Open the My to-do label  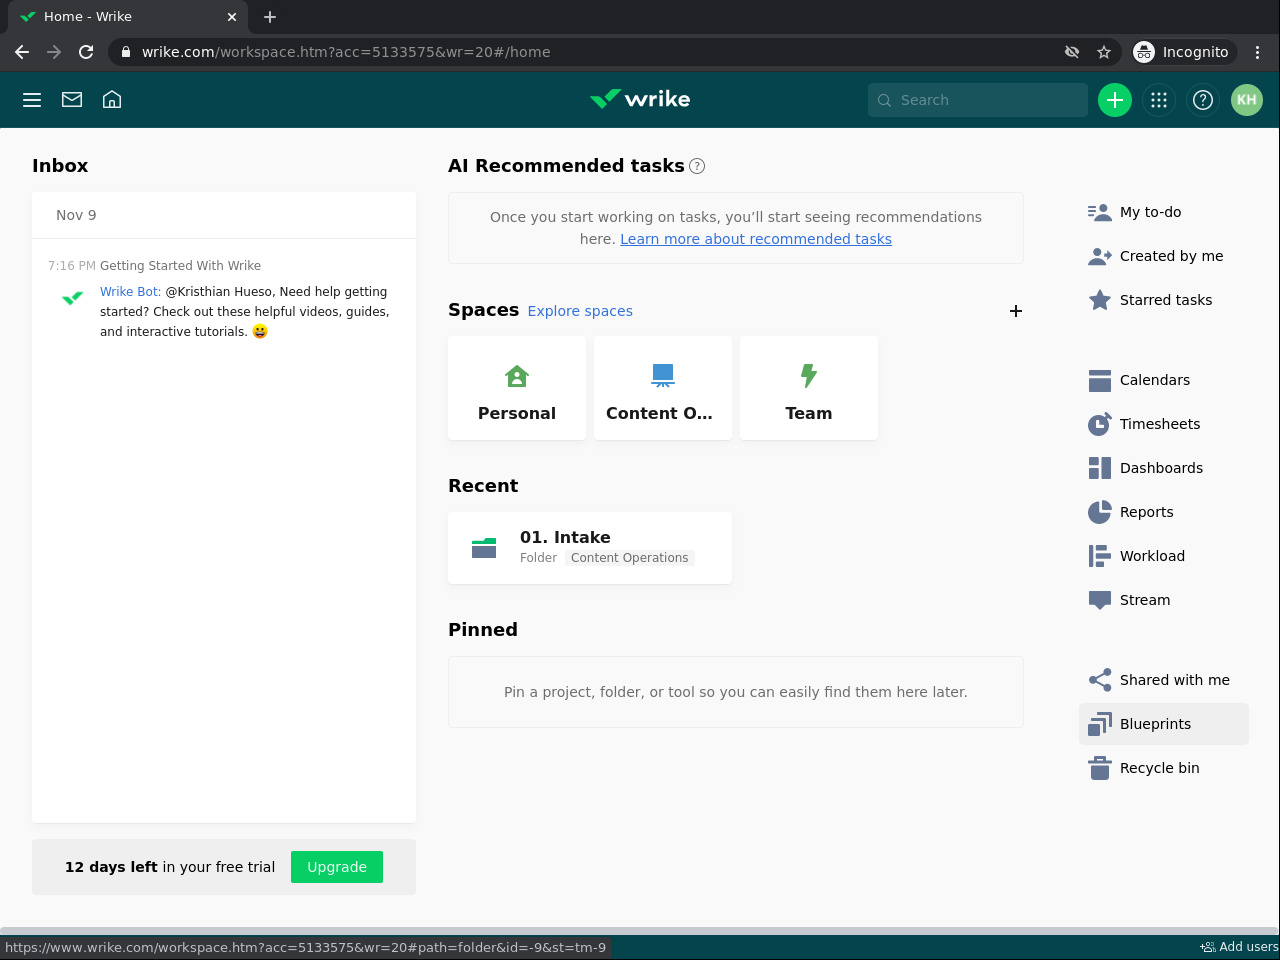(x=1150, y=212)
